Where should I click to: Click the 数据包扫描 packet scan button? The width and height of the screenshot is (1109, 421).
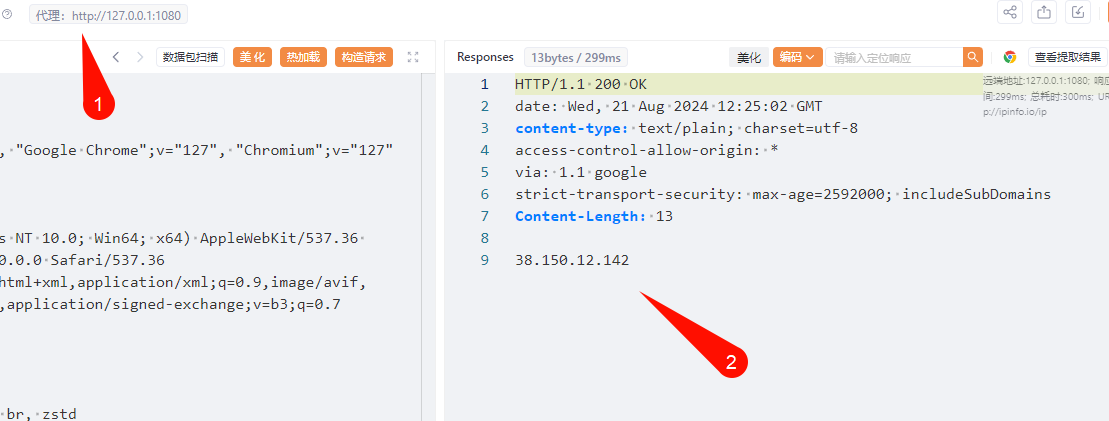coord(191,57)
